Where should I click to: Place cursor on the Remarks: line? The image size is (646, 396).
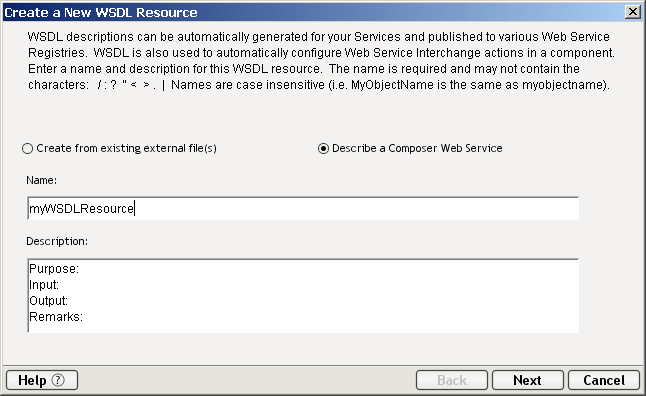56,317
